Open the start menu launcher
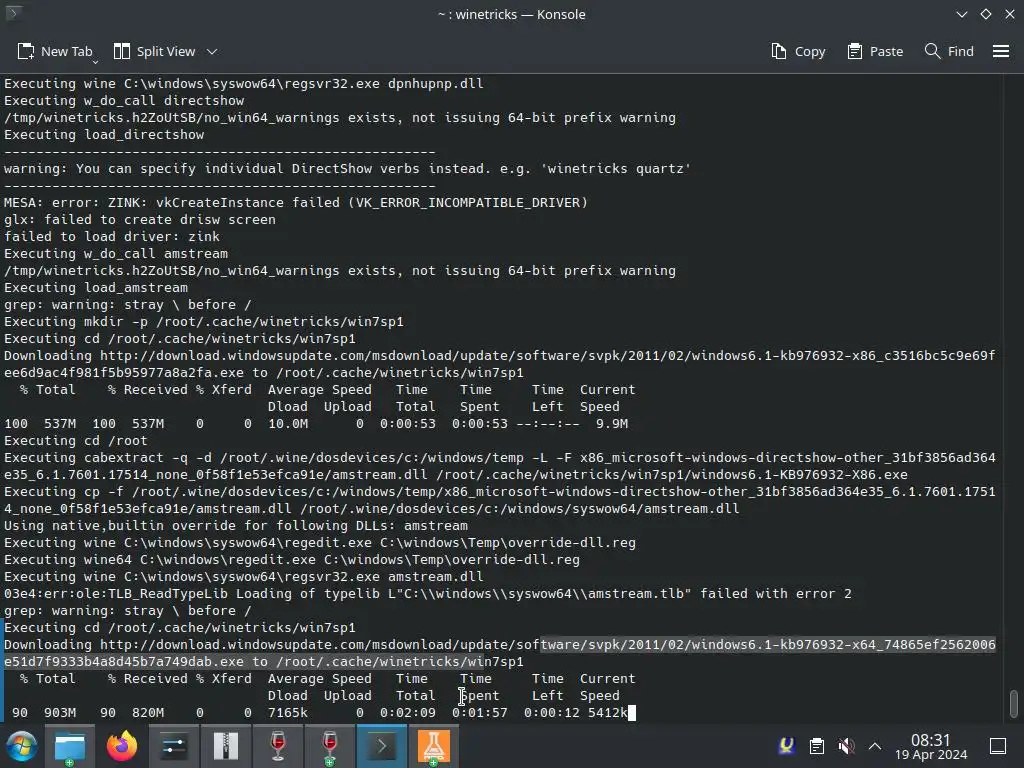This screenshot has width=1024, height=768. click(21, 746)
